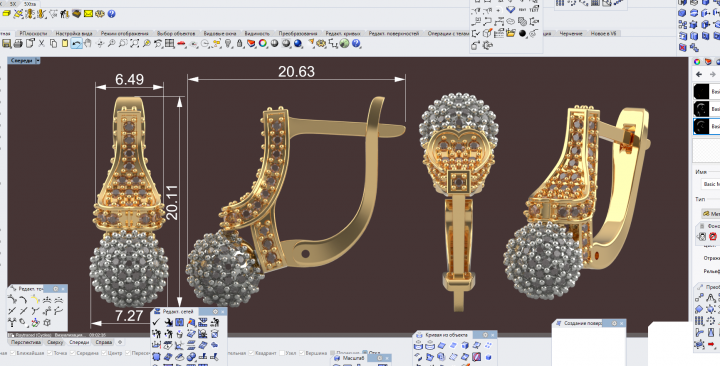Click the padlock Lock icon

click(240, 44)
